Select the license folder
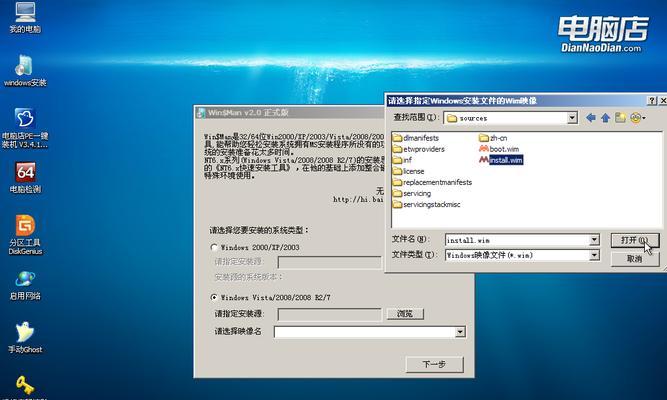The image size is (667, 400). tap(409, 171)
